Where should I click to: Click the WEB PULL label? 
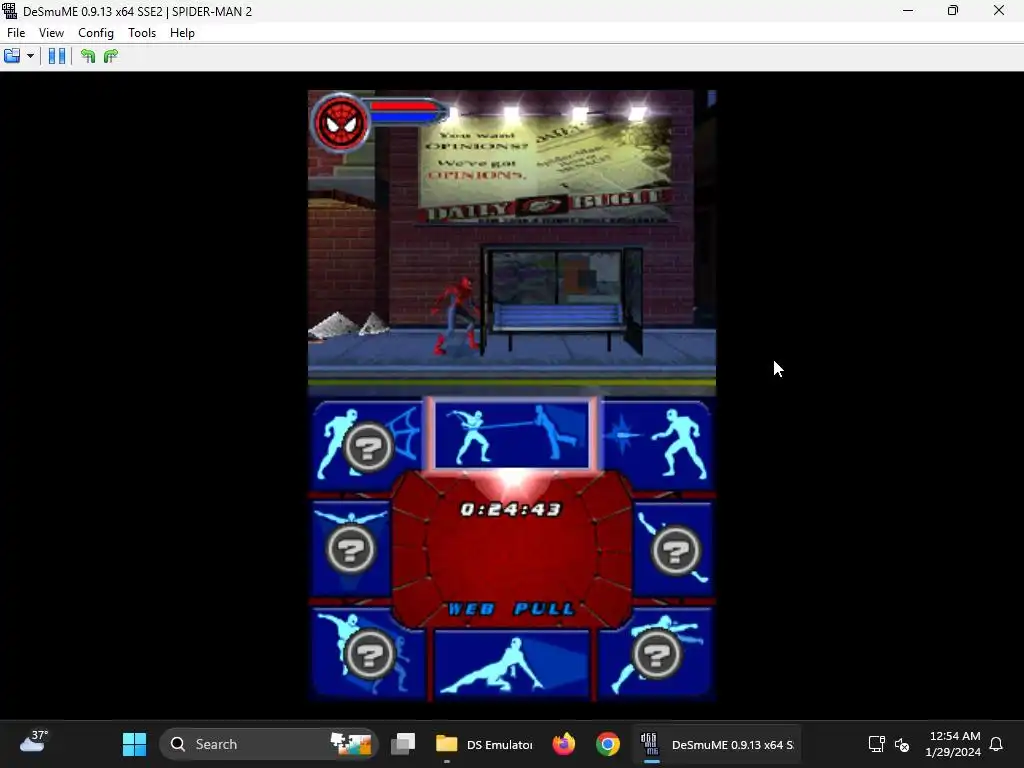(x=511, y=609)
